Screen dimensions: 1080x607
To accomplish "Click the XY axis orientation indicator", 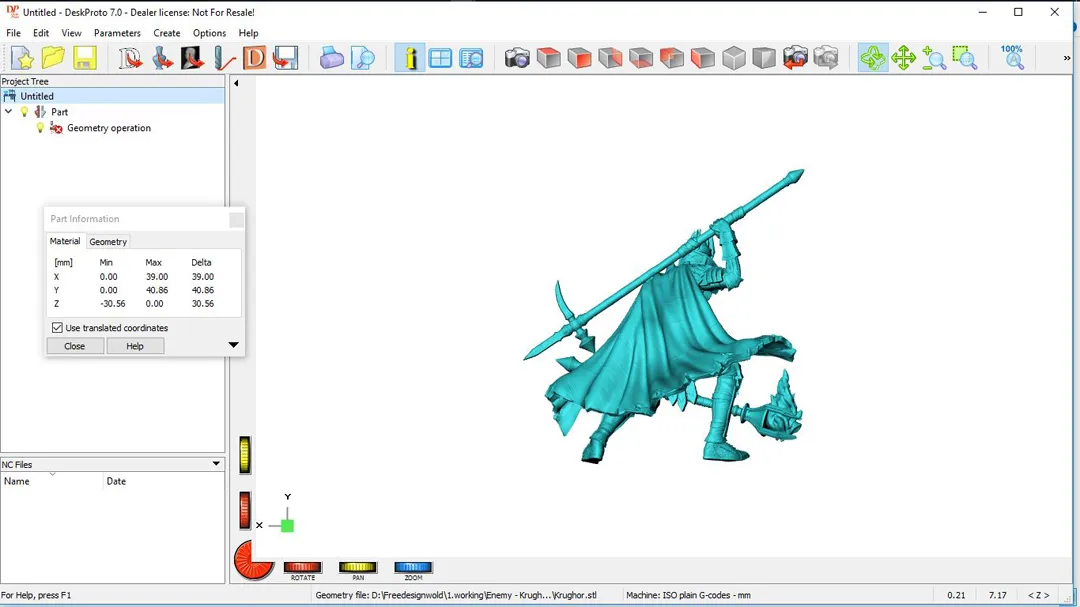I will coord(278,515).
